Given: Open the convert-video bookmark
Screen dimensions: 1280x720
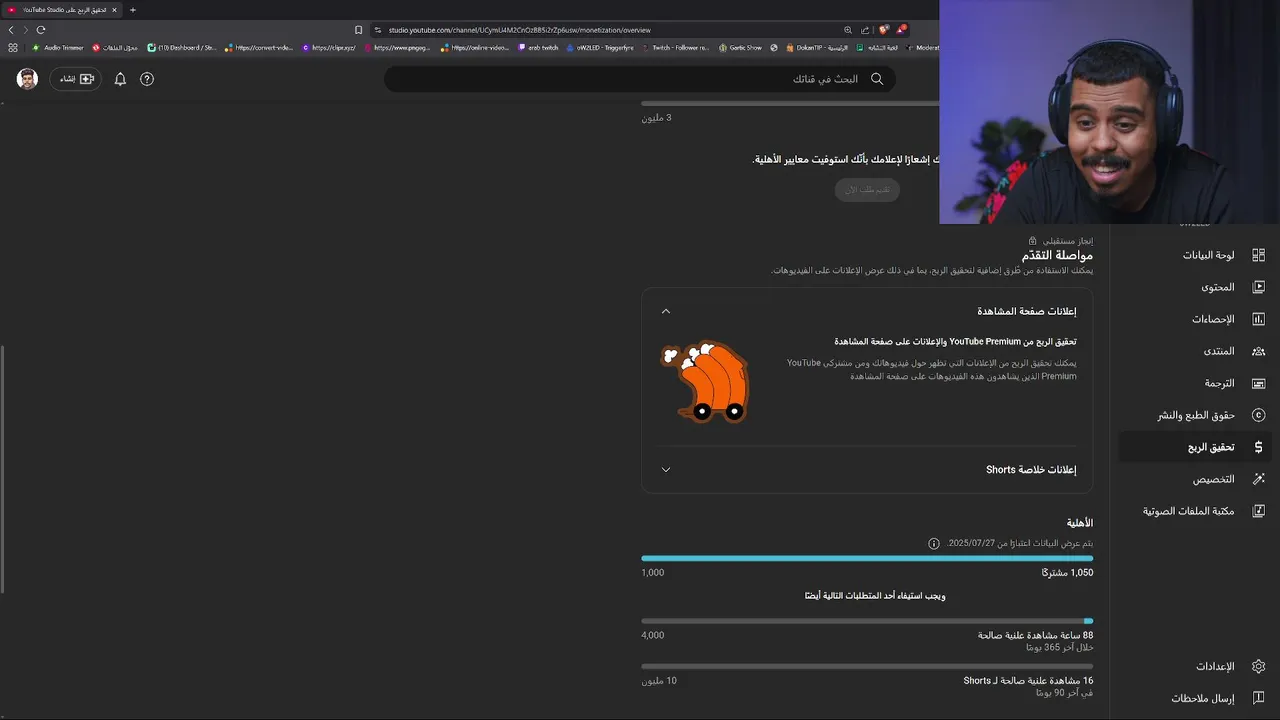Looking at the screenshot, I should coord(259,47).
